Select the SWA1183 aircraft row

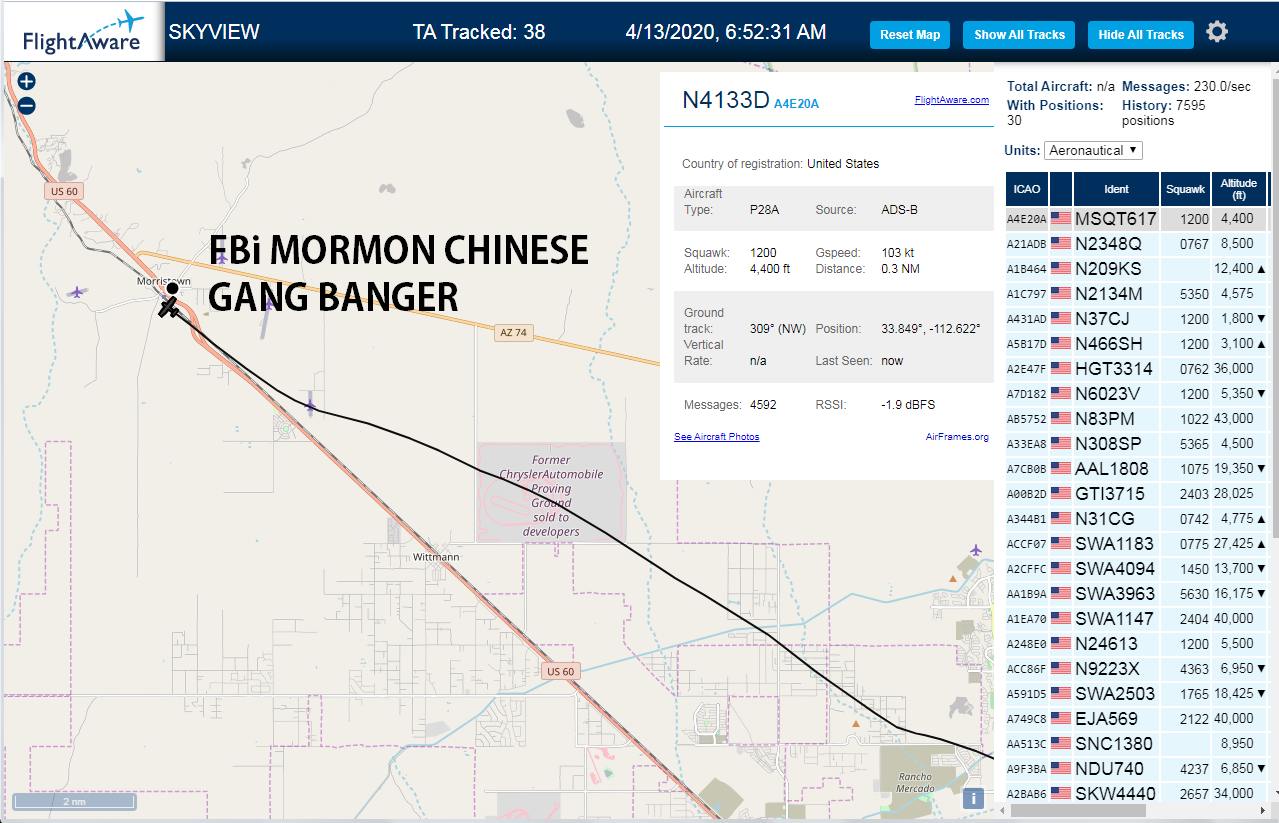point(1137,543)
